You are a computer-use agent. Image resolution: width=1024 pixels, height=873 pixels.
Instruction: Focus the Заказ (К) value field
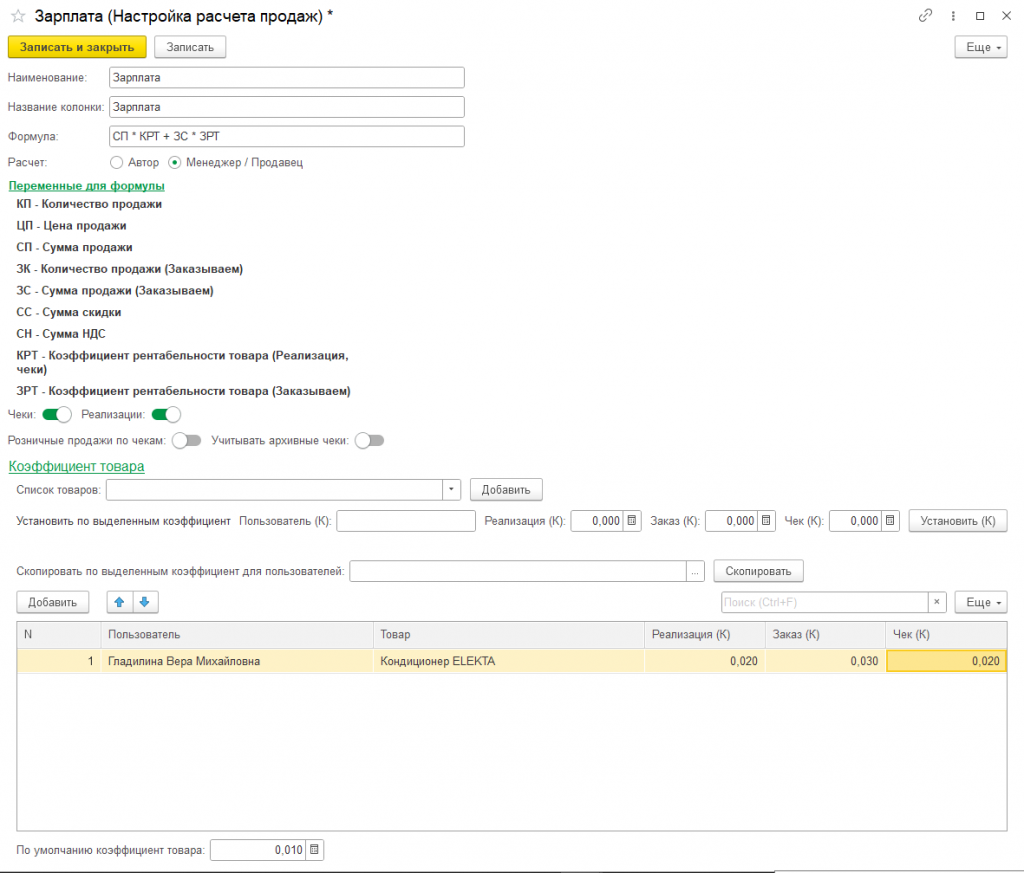coord(732,521)
